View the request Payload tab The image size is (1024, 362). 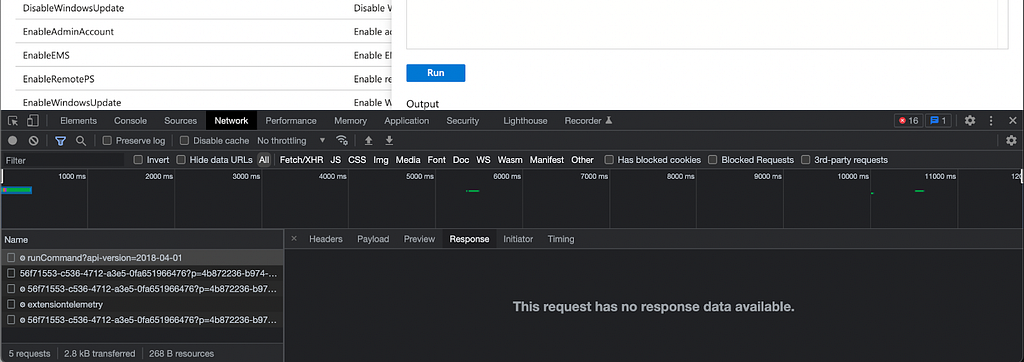(x=373, y=239)
